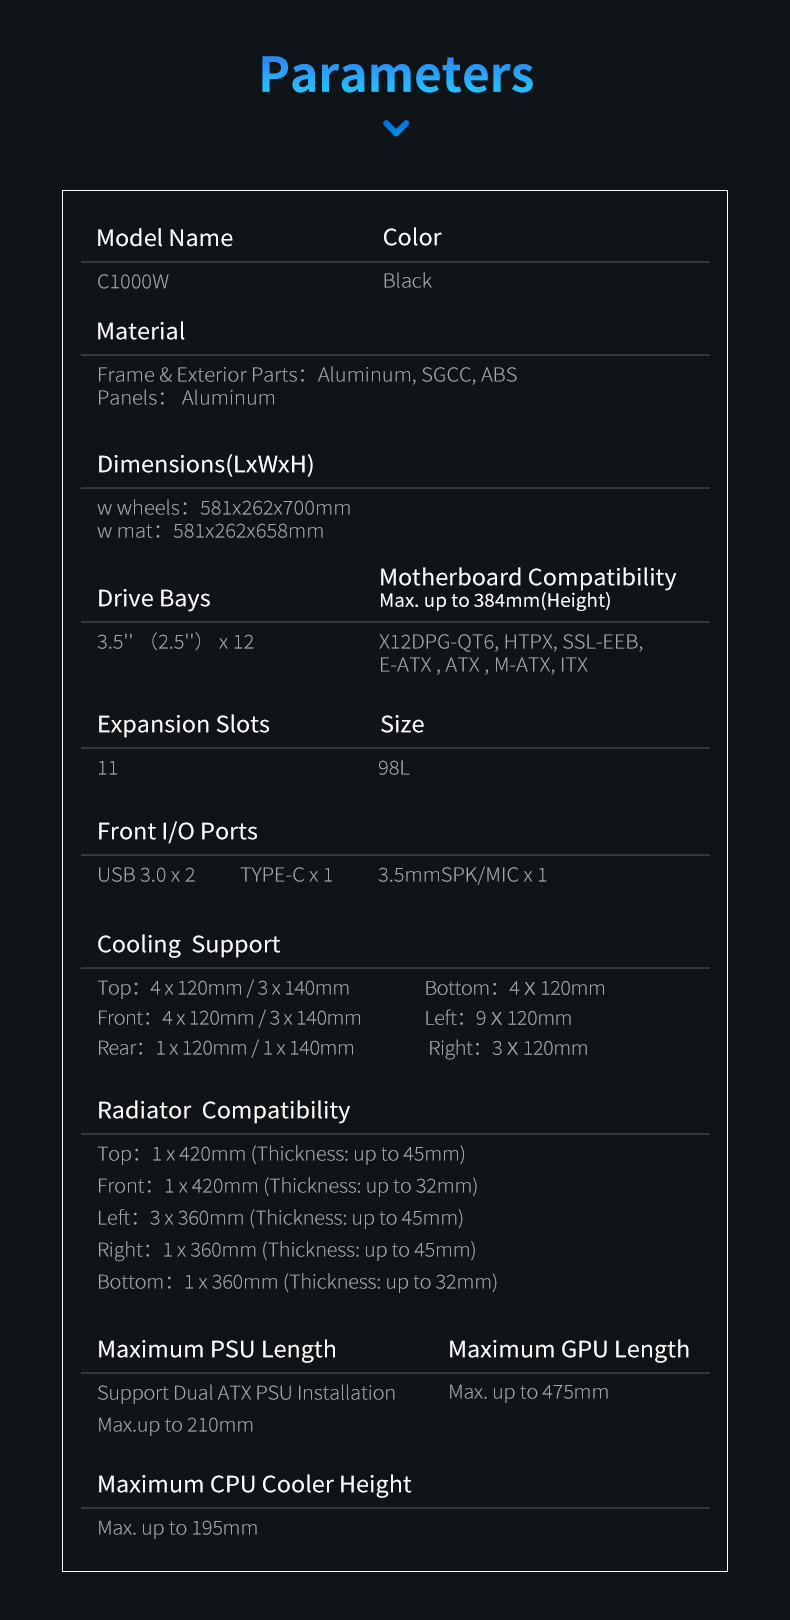Click the TYPE-C x 1 port entry
The height and width of the screenshot is (1620, 790).
287,875
